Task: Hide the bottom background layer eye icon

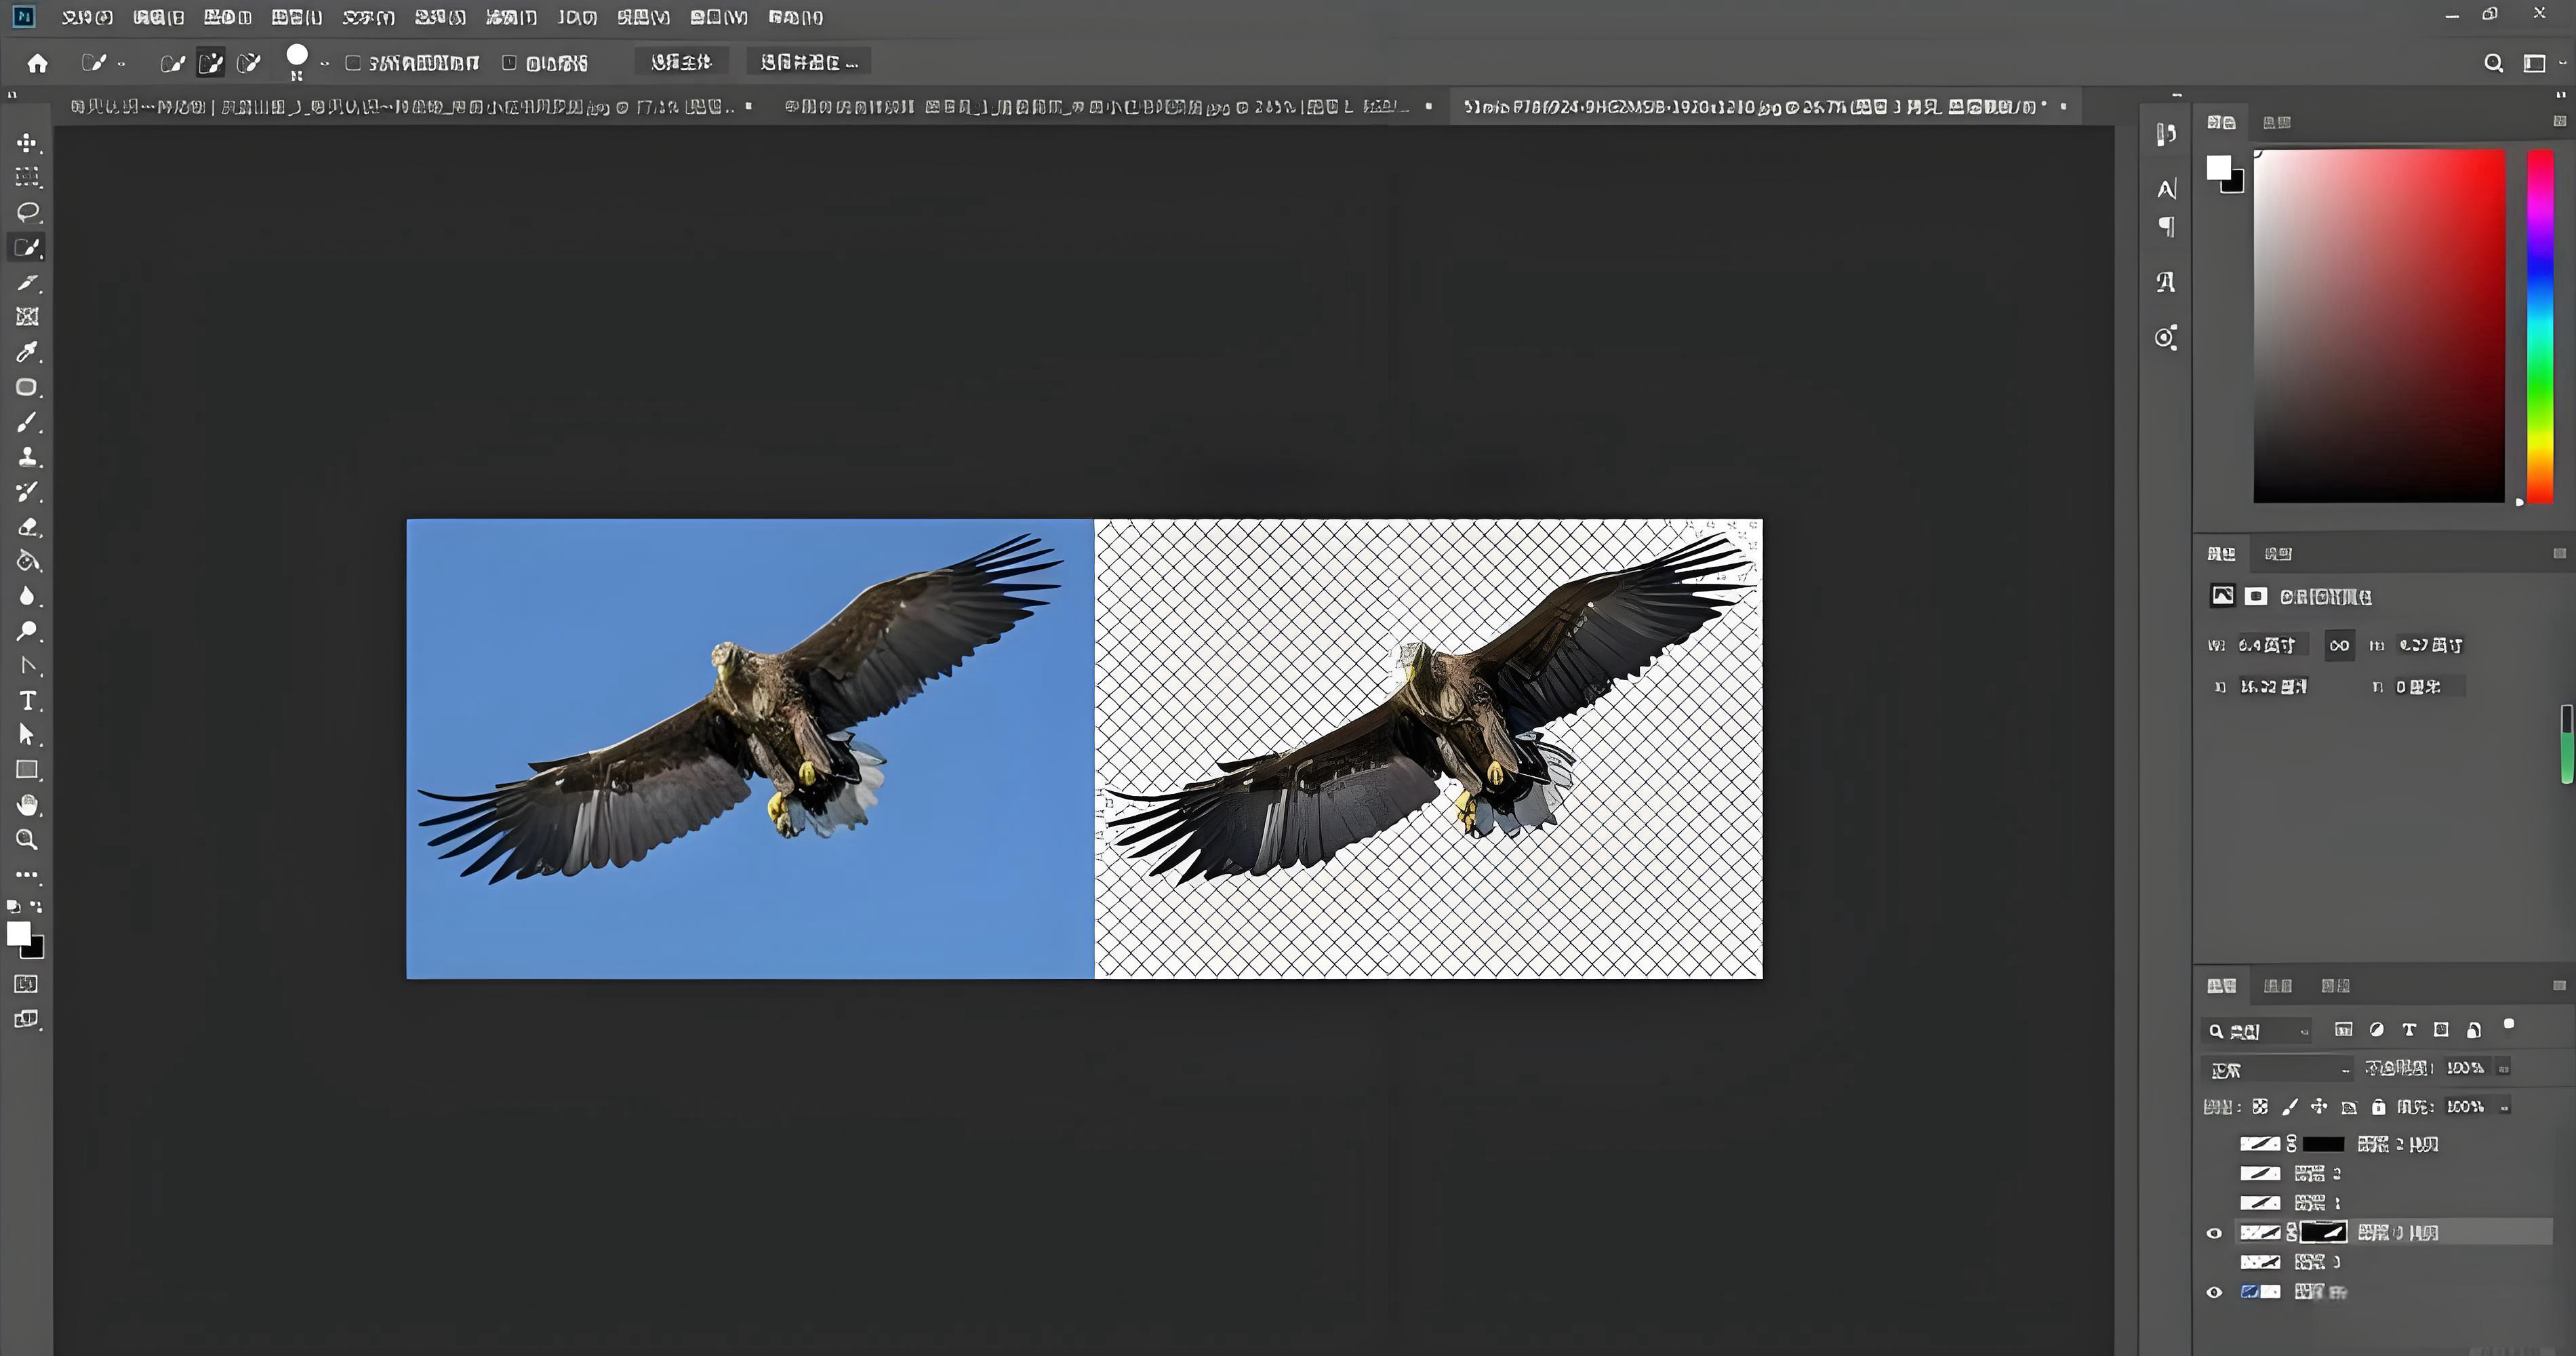Action: point(2214,1292)
